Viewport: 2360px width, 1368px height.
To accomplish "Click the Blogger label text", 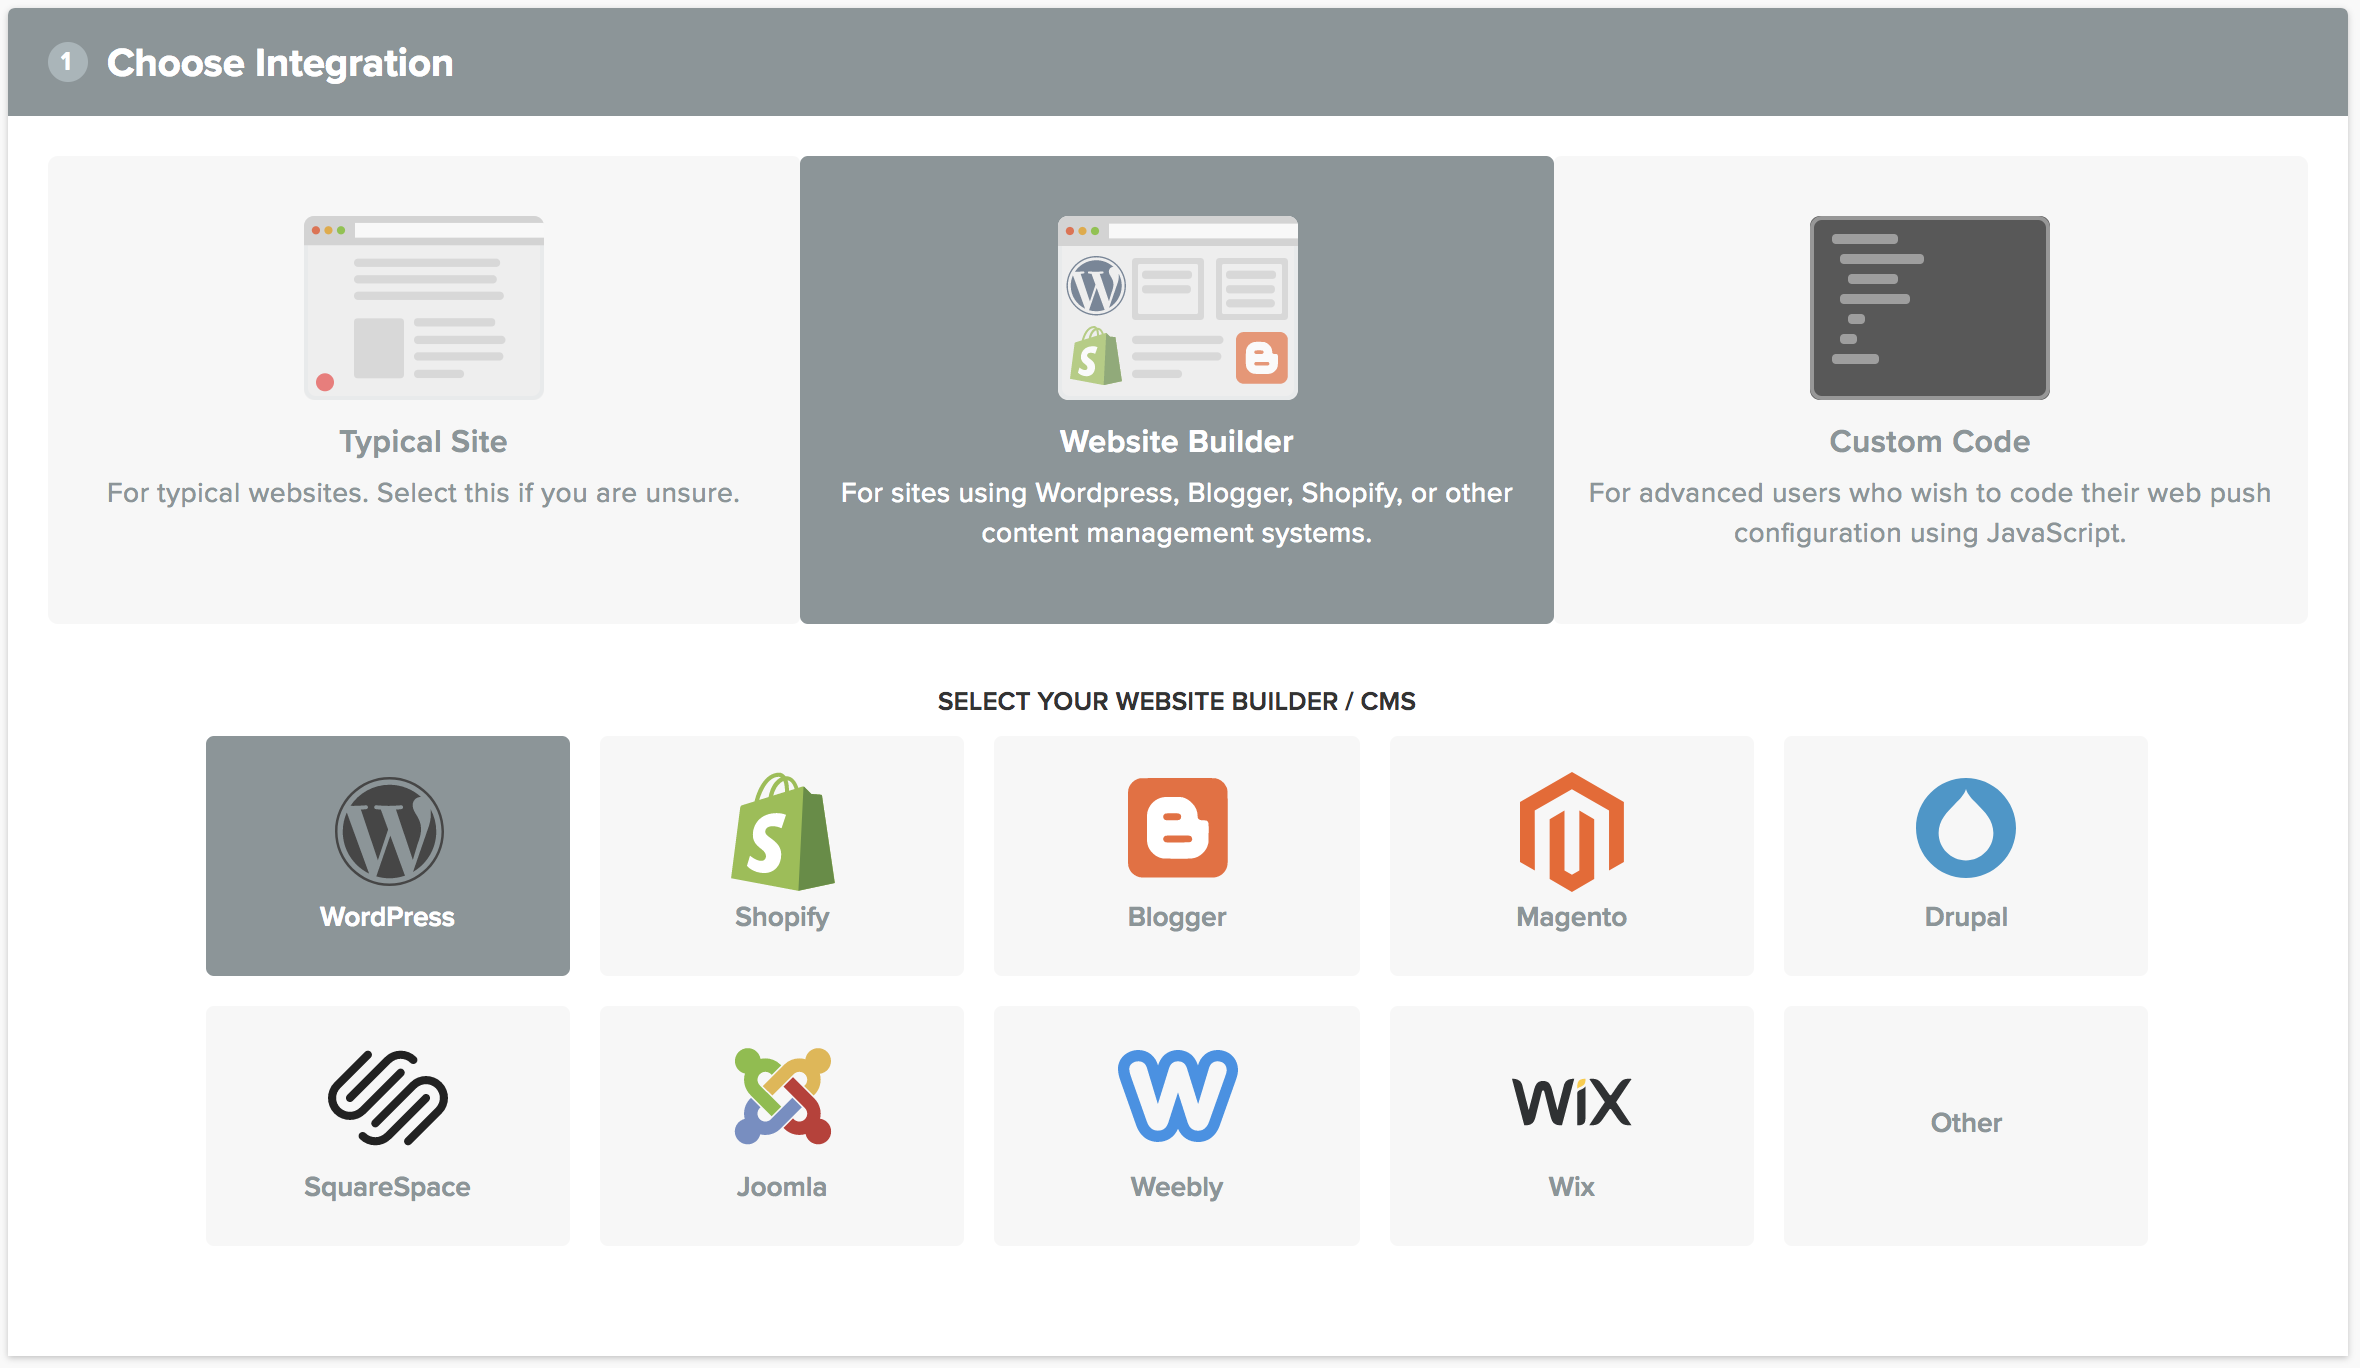I will [1177, 917].
